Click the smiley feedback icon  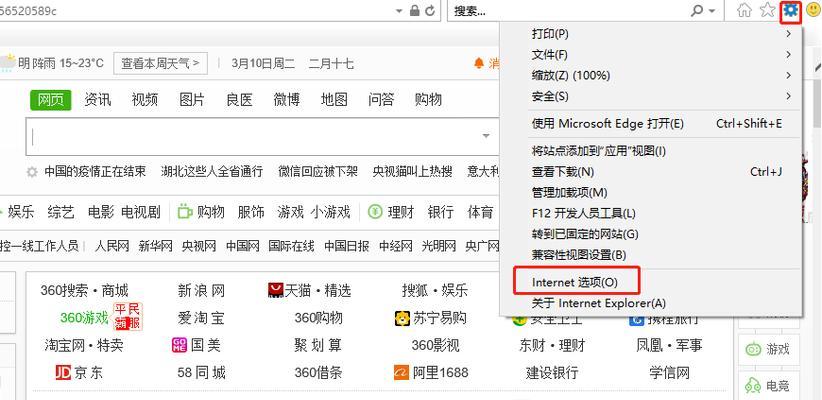click(814, 10)
